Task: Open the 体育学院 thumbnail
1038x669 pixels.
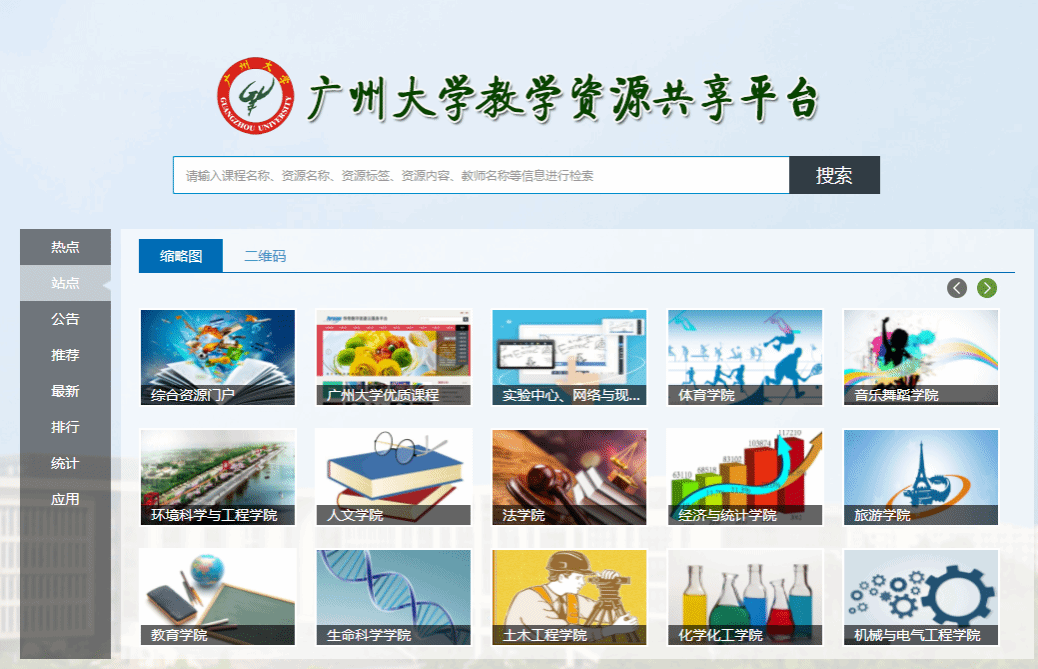Action: point(745,357)
